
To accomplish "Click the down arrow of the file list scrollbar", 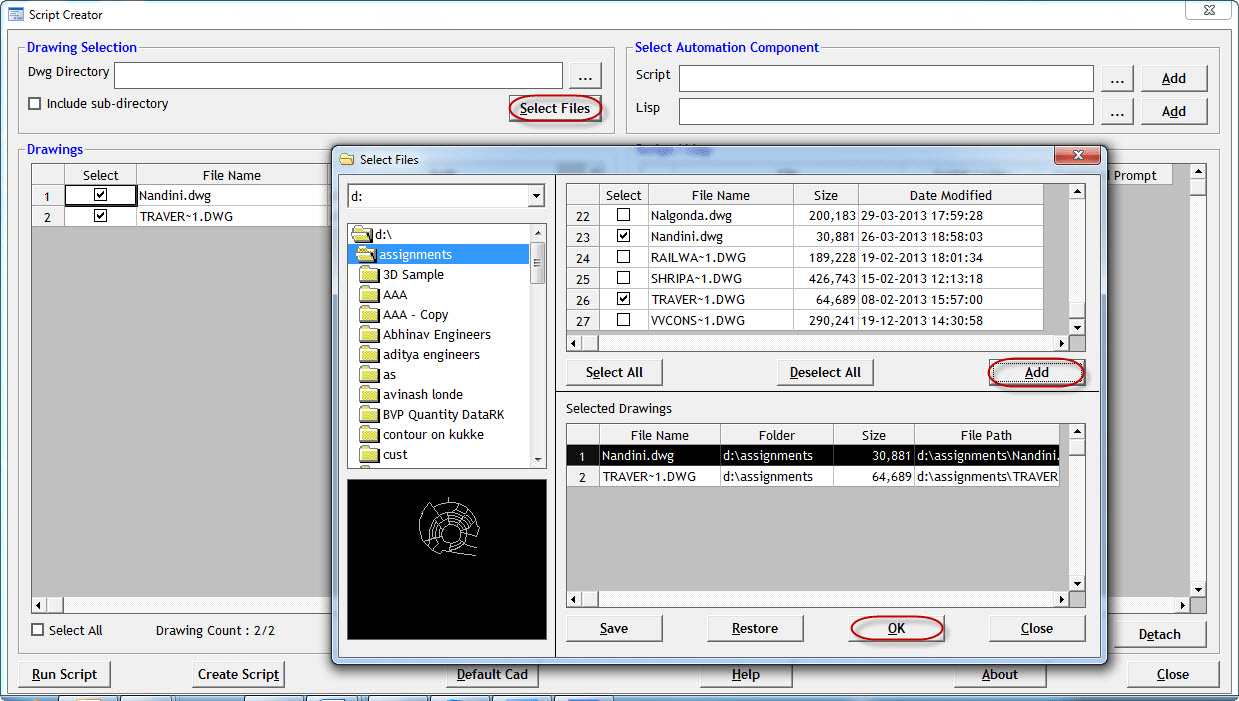I will (x=1078, y=327).
